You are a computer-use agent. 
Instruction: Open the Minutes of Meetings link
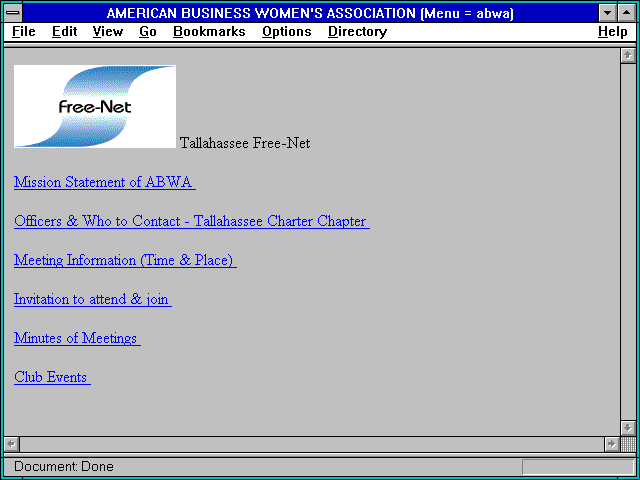pyautogui.click(x=77, y=338)
